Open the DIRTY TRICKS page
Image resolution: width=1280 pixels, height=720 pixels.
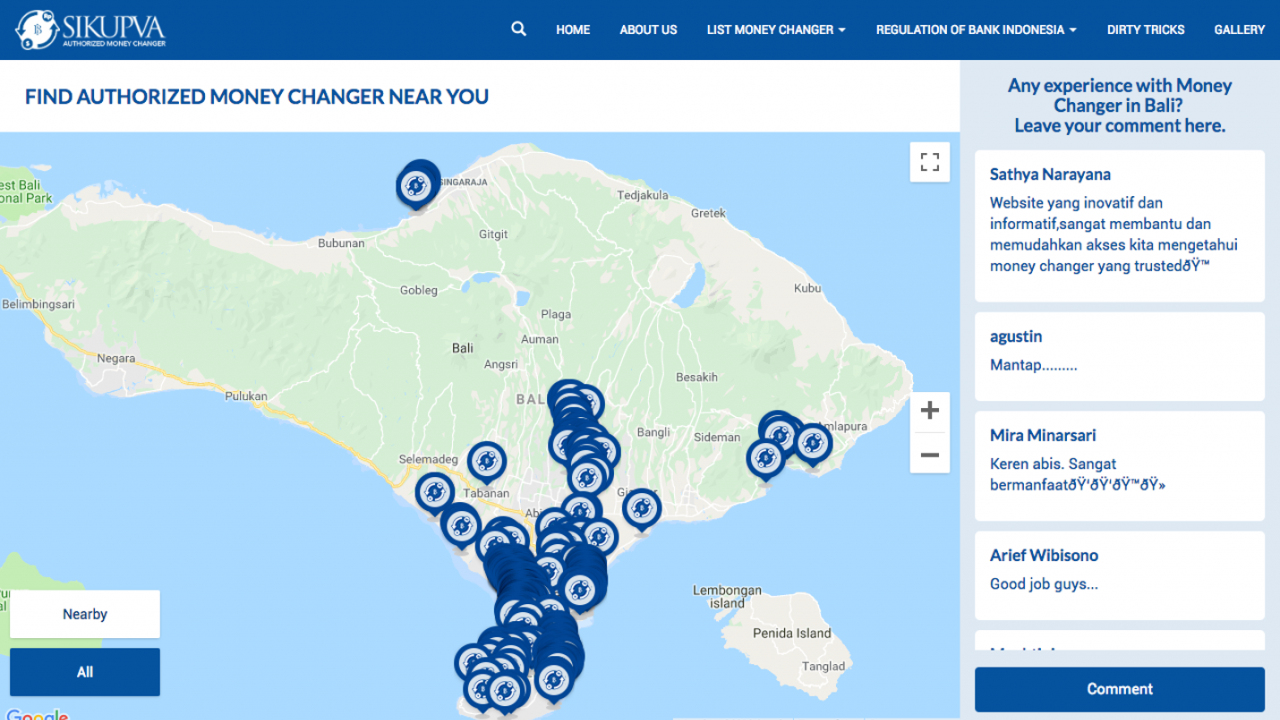point(1145,30)
